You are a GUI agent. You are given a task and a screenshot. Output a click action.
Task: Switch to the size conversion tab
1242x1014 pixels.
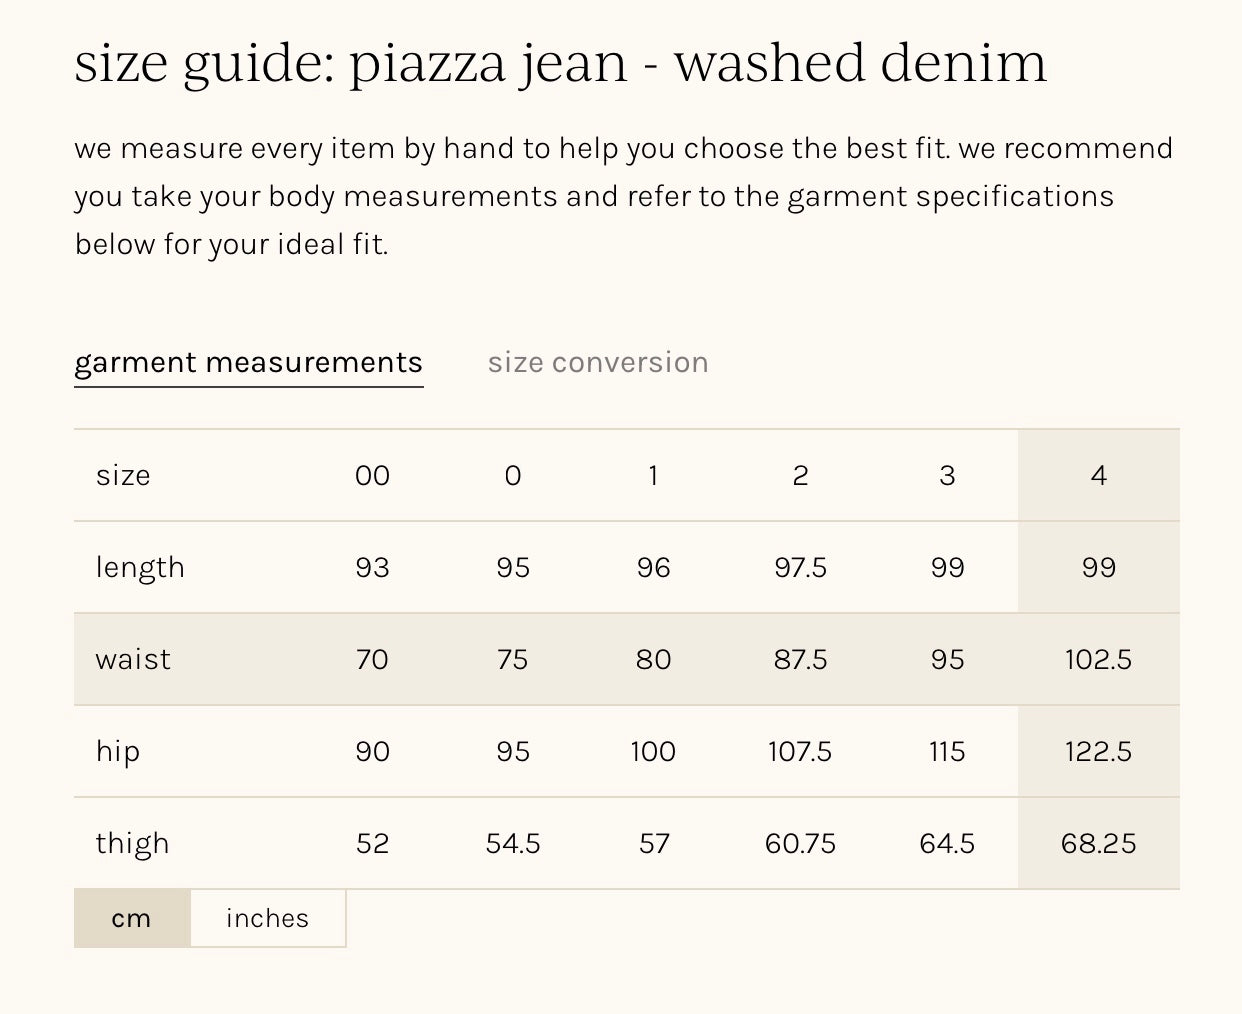(x=597, y=362)
